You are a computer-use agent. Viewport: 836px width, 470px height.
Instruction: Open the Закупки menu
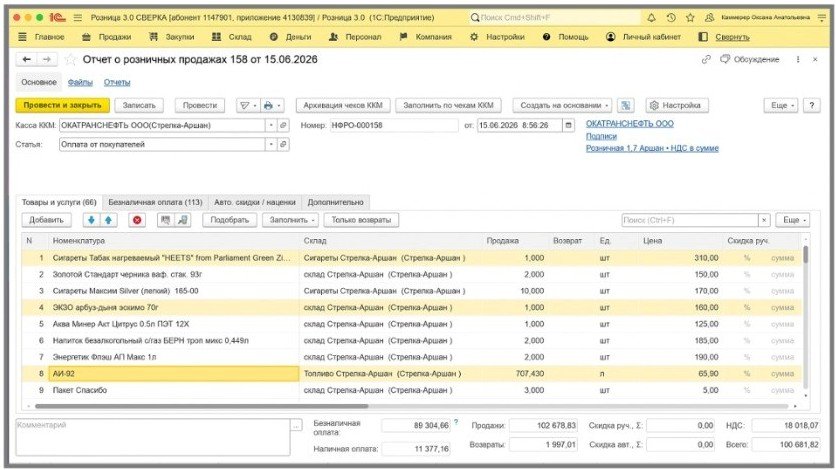(x=171, y=37)
